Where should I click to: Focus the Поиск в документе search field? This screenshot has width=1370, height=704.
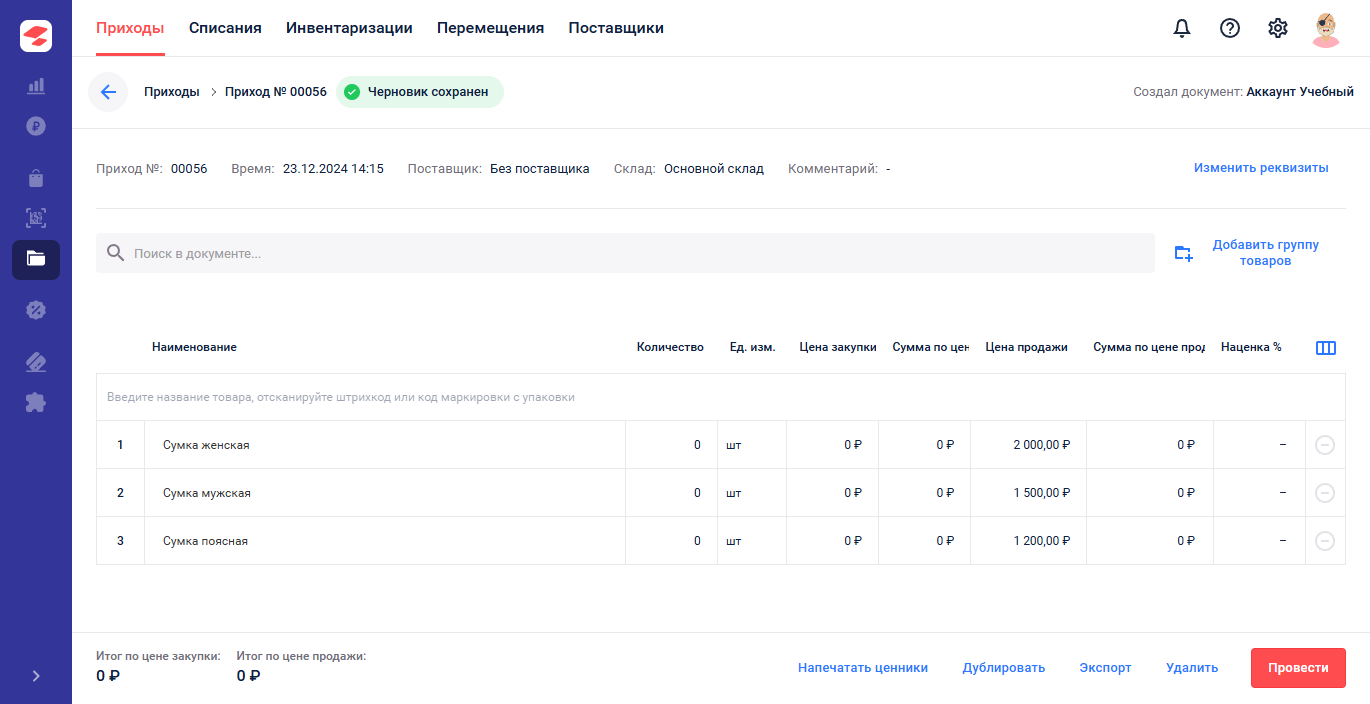pyautogui.click(x=625, y=253)
